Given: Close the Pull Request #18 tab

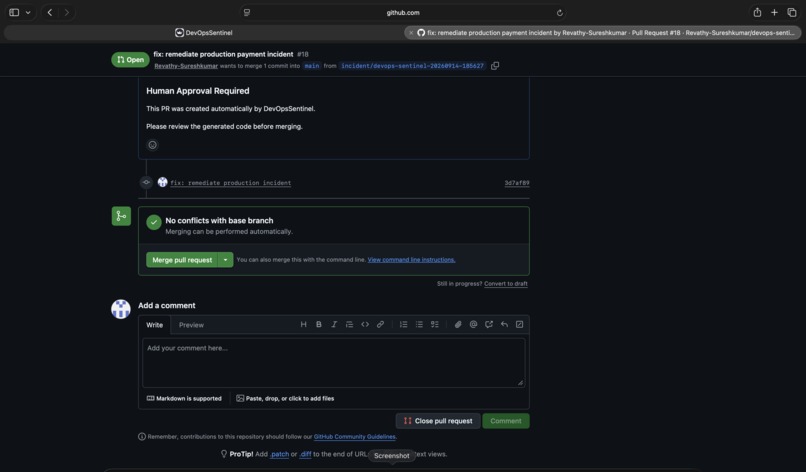Looking at the screenshot, I should tap(411, 33).
